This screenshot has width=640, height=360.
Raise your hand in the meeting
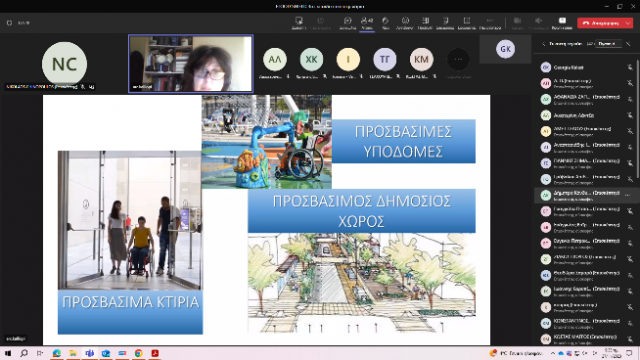(385, 23)
